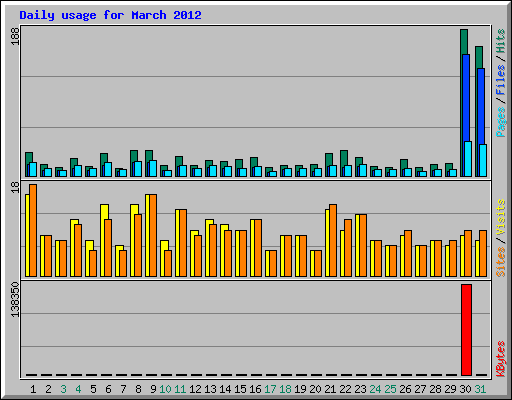Click x-axis day label "13"
The width and height of the screenshot is (512, 400).
(x=210, y=389)
